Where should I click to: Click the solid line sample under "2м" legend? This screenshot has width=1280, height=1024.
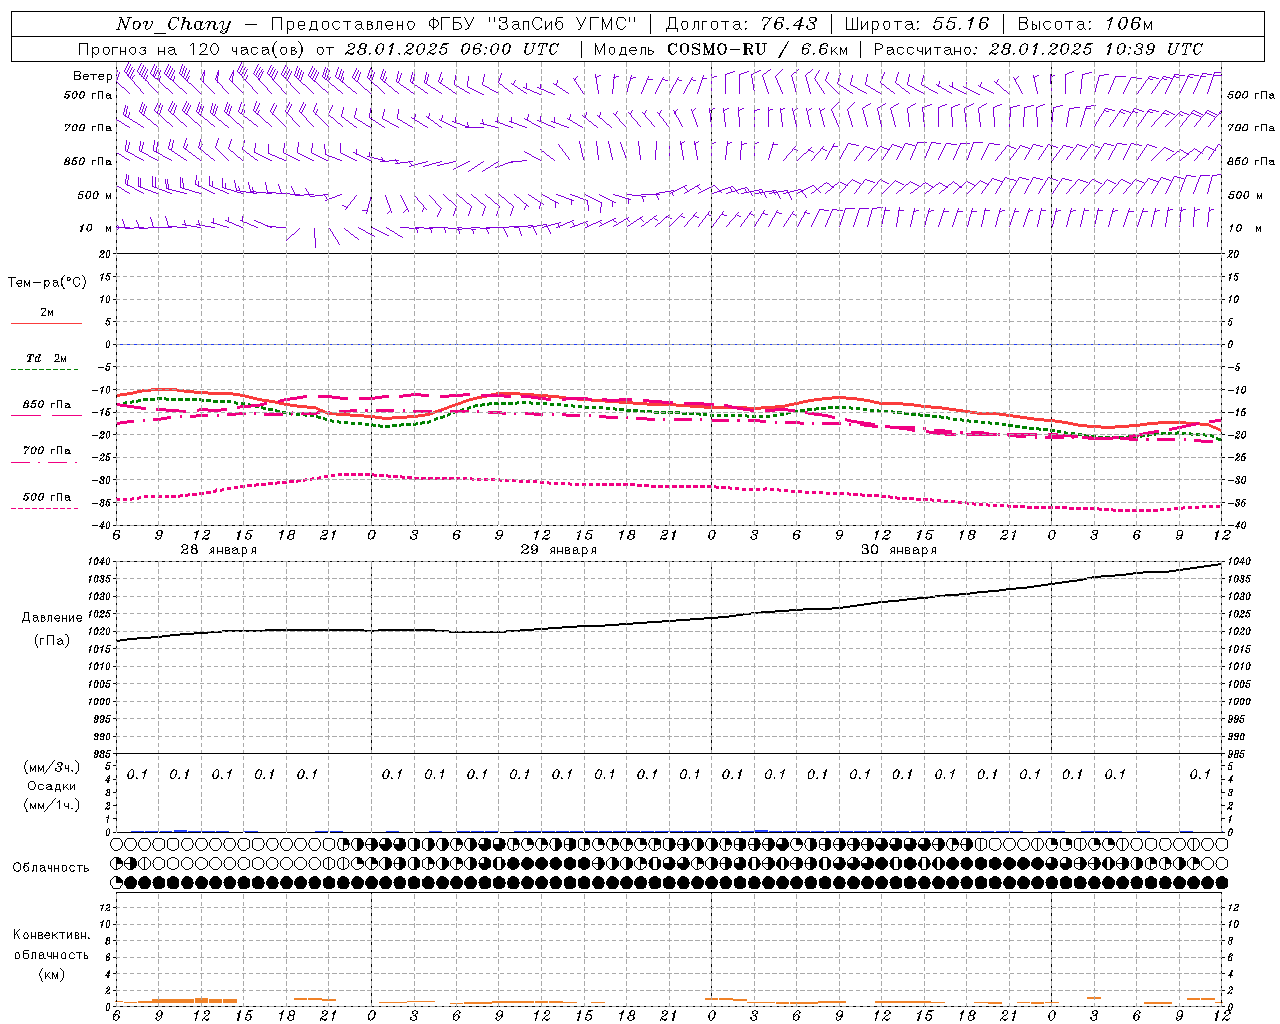point(46,323)
